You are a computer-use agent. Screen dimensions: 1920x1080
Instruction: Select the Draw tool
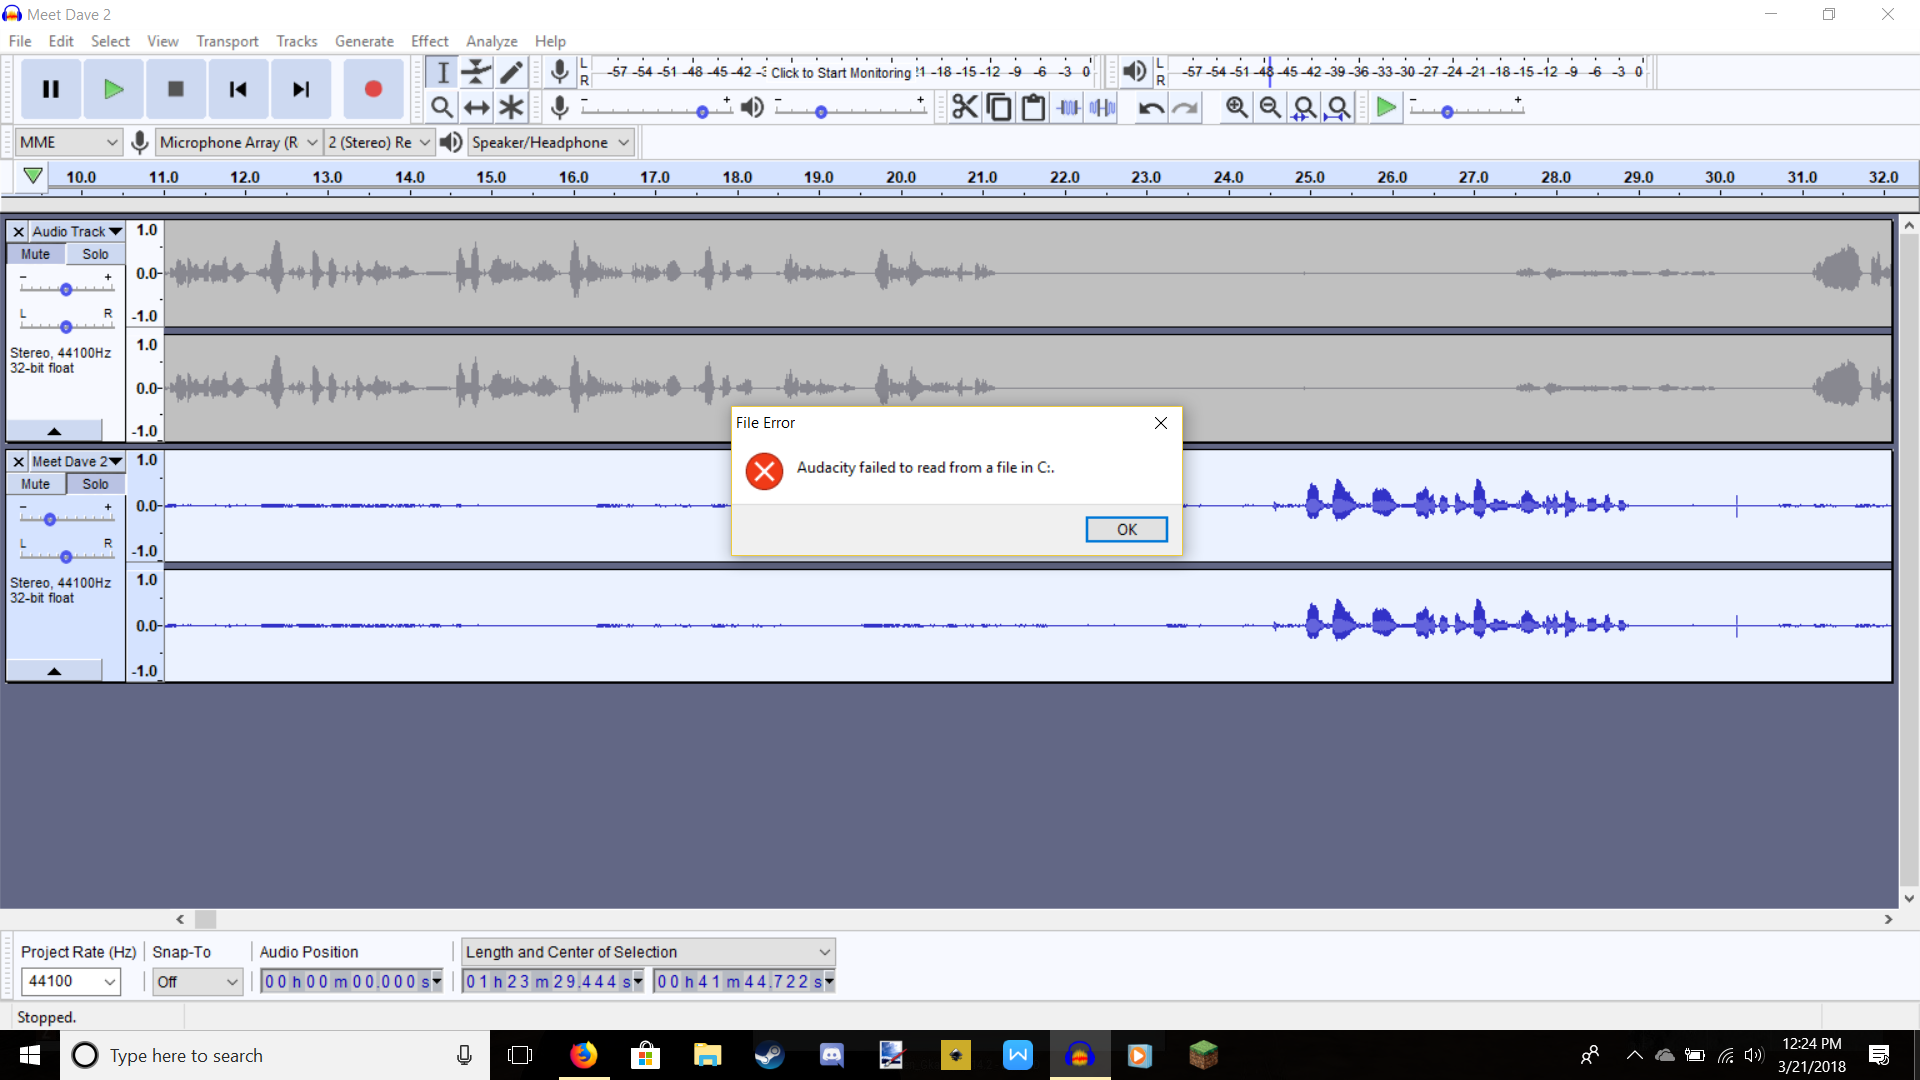511,72
